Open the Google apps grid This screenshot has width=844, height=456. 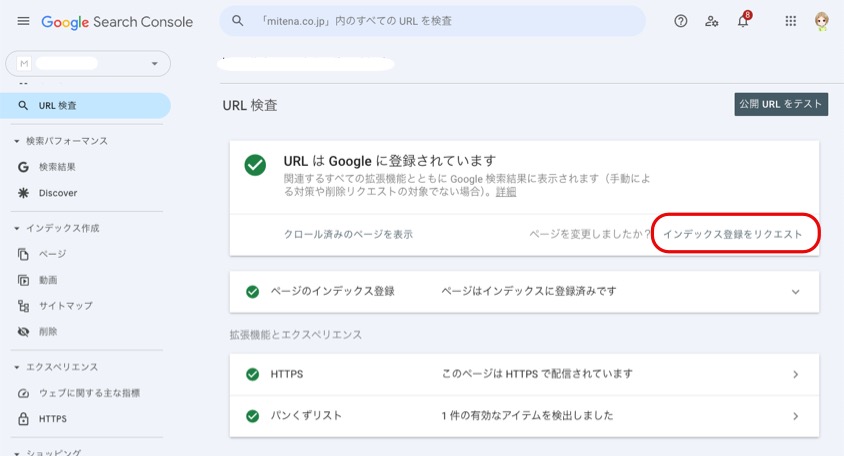tap(791, 21)
